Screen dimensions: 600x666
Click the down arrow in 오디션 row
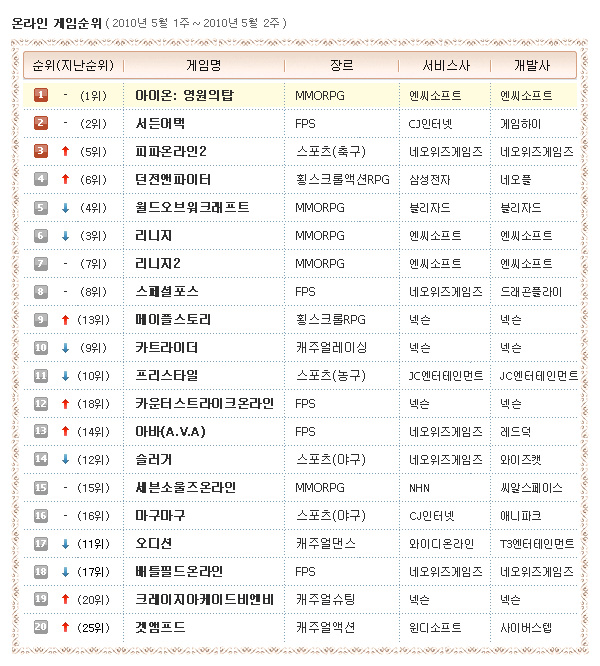(65, 543)
